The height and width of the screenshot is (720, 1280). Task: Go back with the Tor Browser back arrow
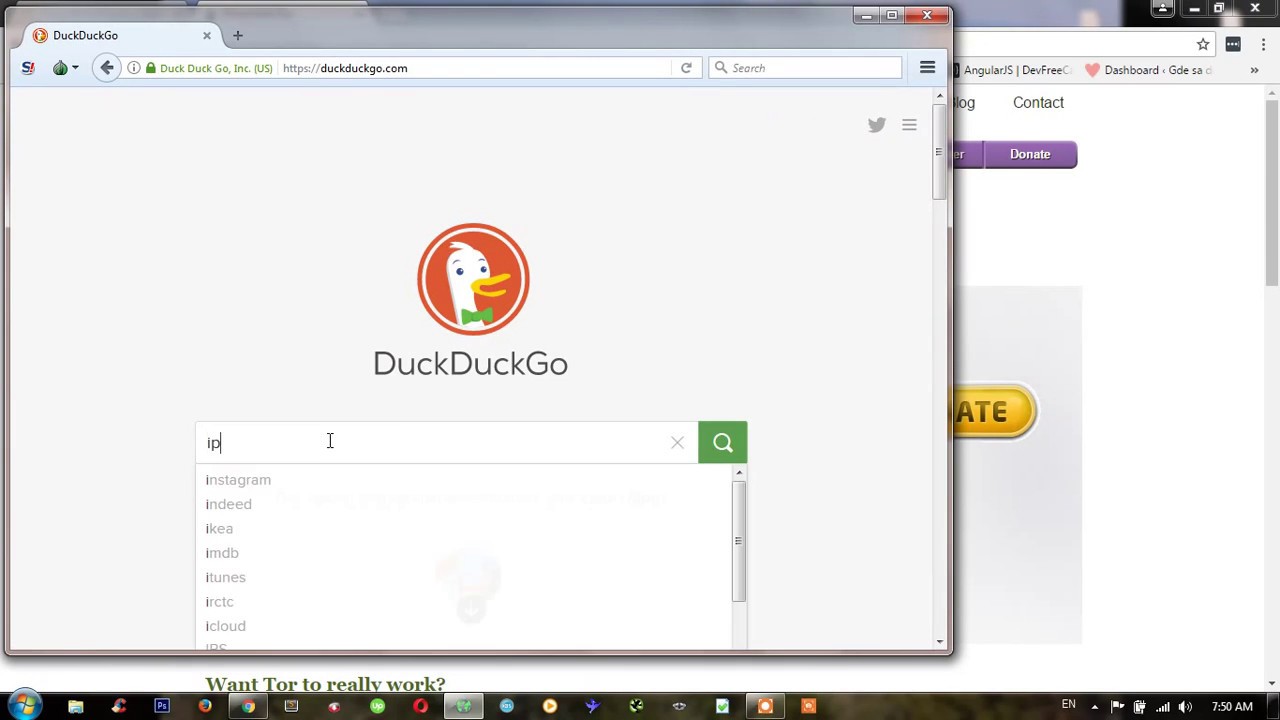(x=107, y=68)
